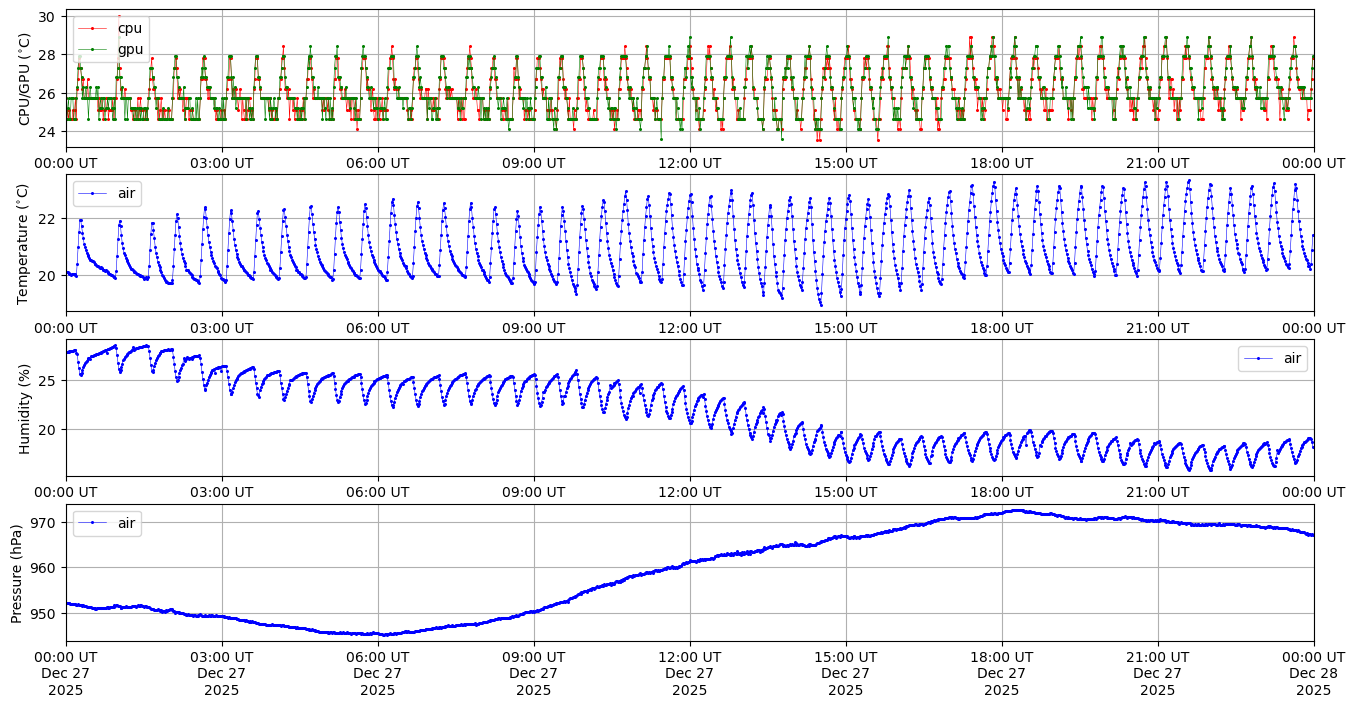The image size is (1355, 707).
Task: Click the Temperature (°C) axis label
Action: click(x=24, y=244)
